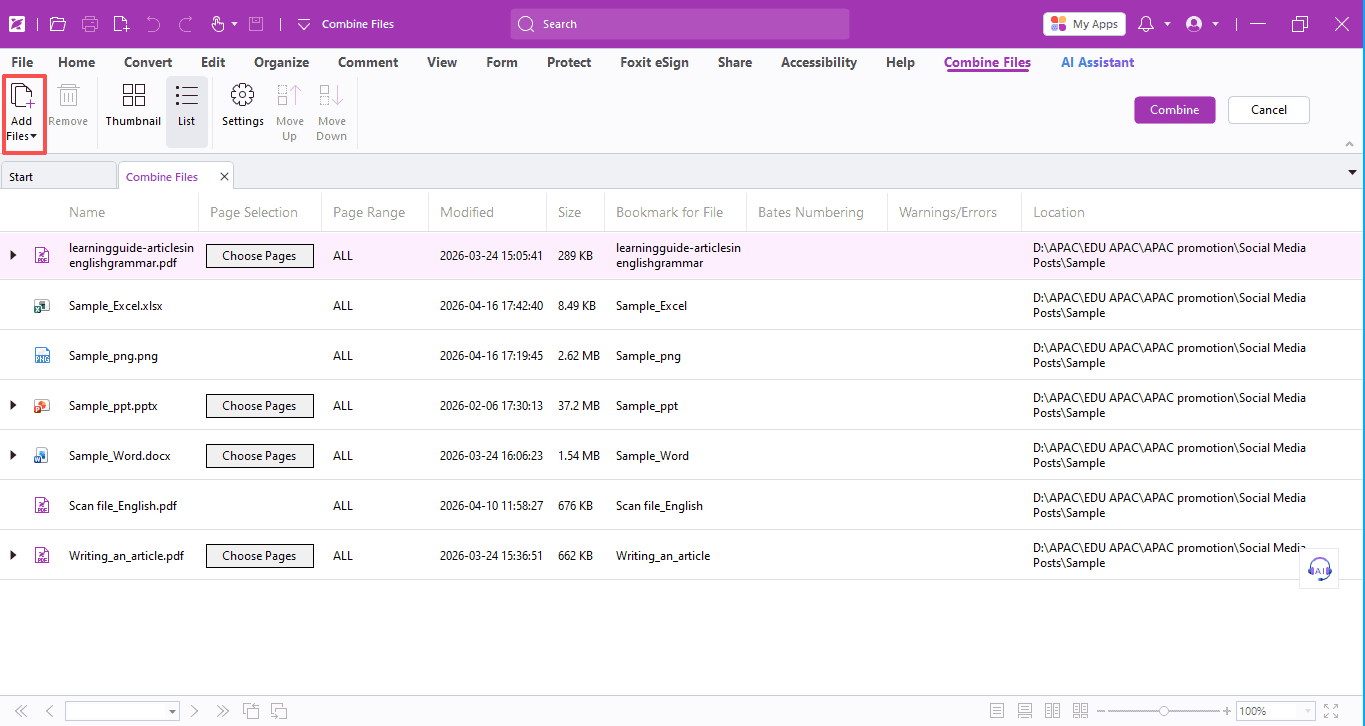Switch to the Start document tab

(58, 176)
